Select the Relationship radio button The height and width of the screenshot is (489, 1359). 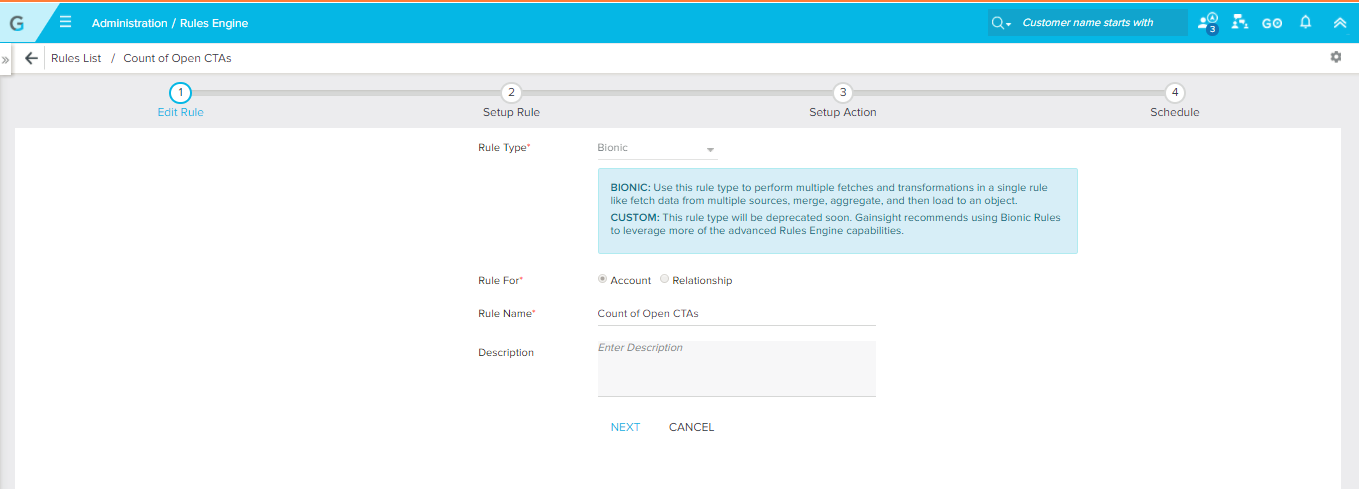(x=665, y=279)
